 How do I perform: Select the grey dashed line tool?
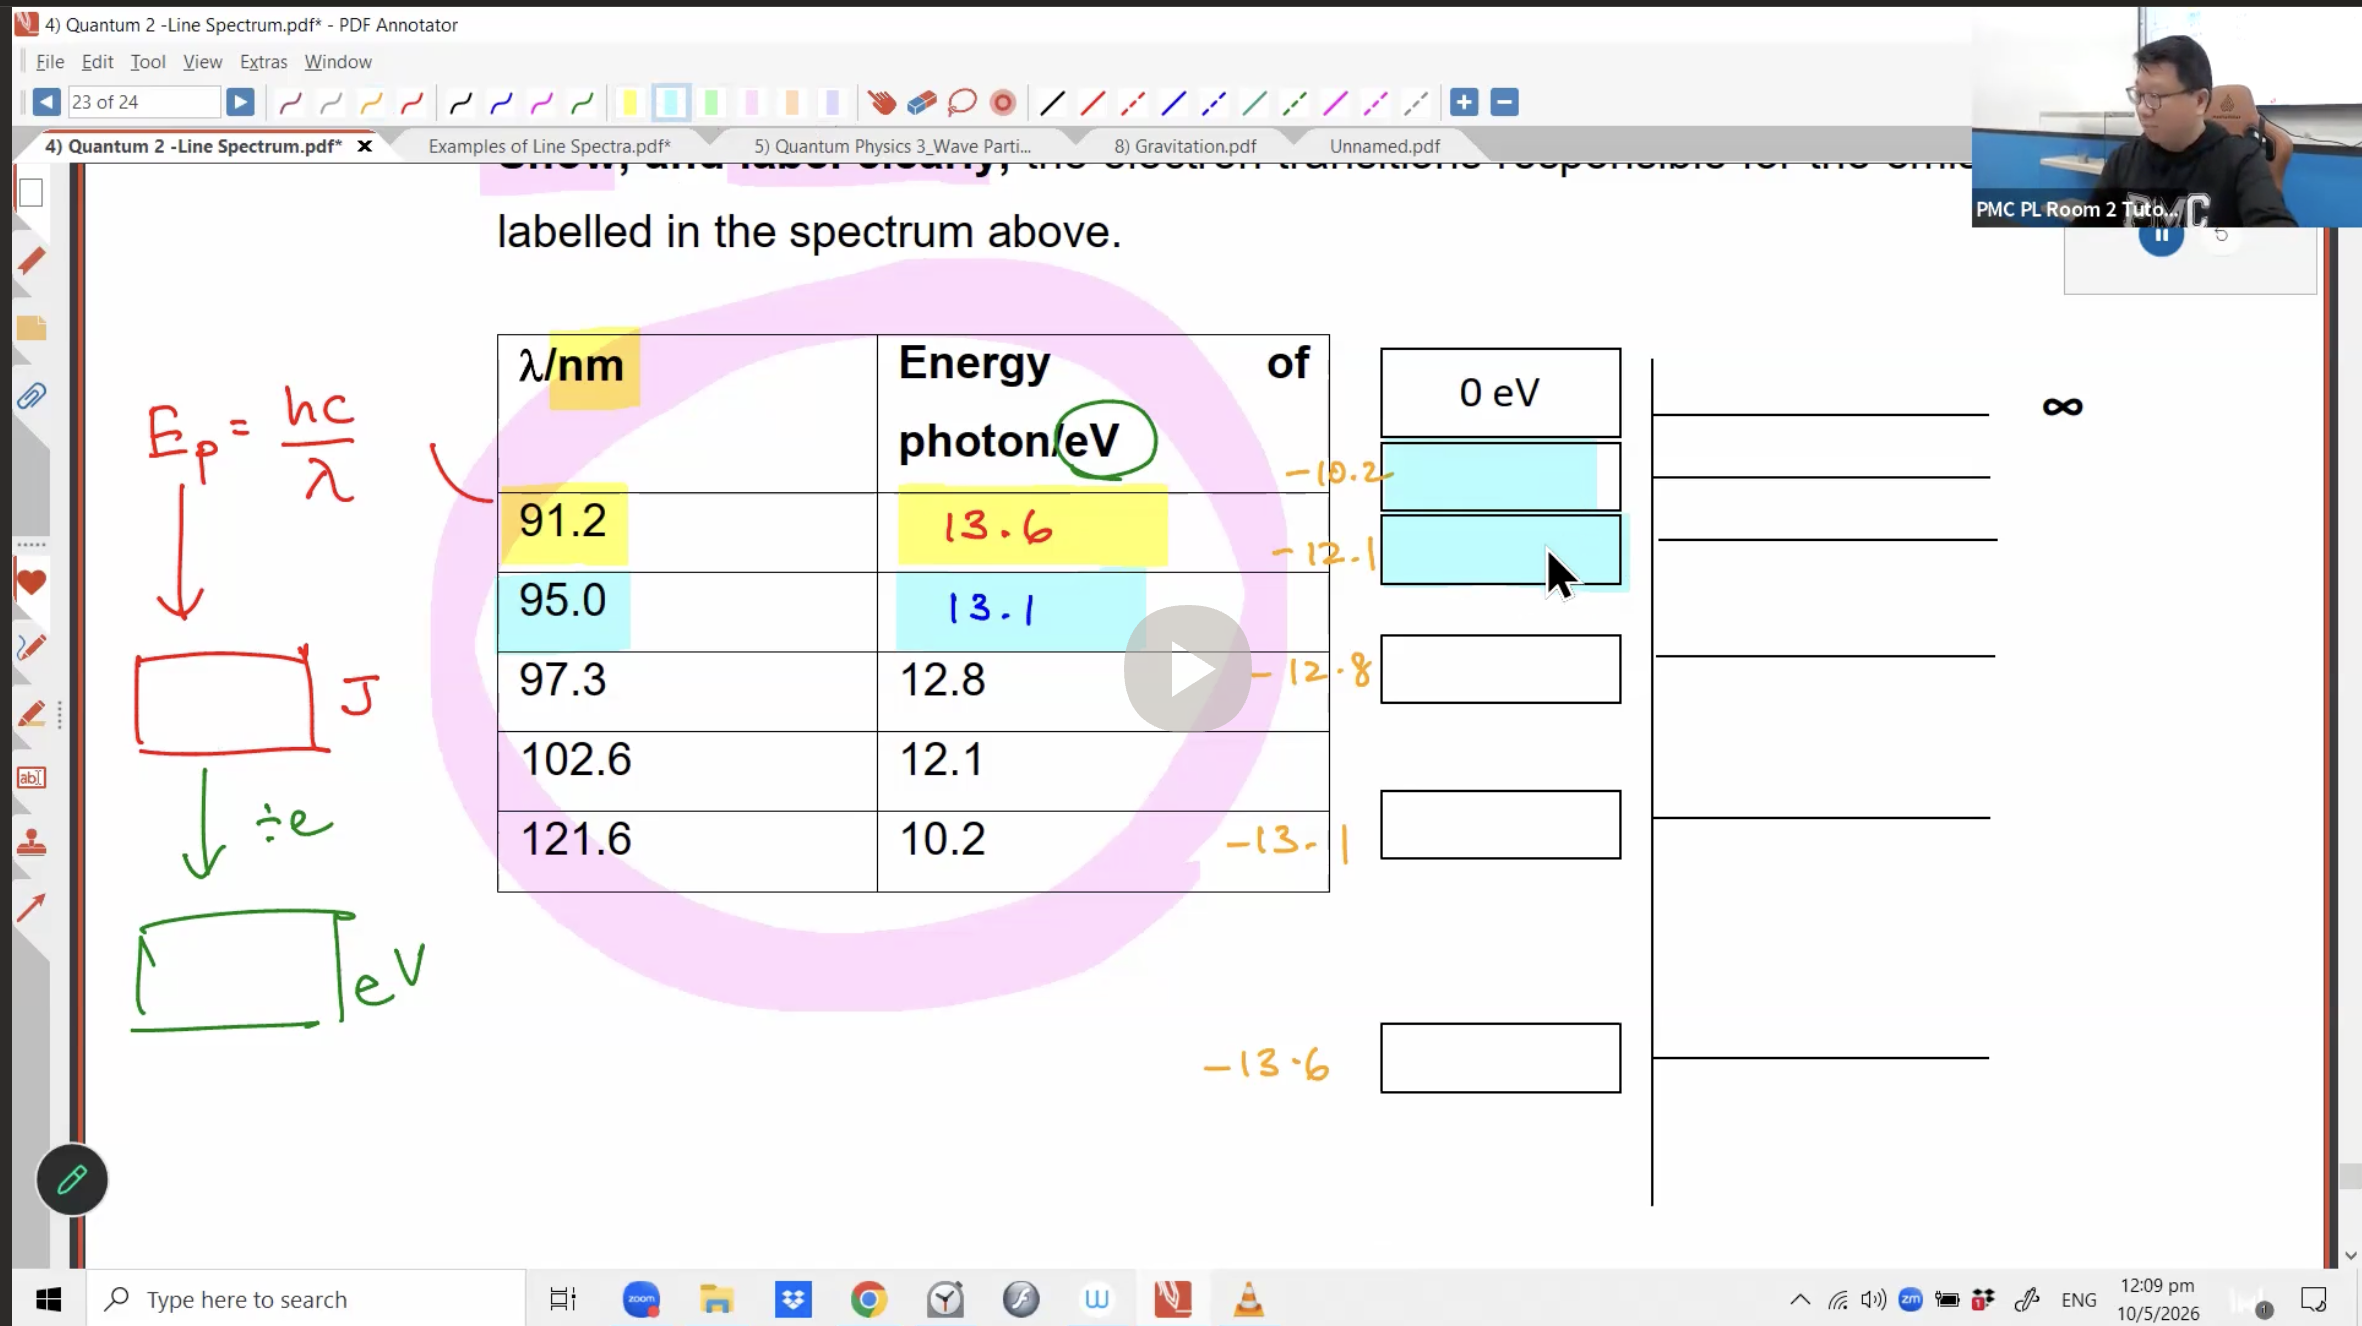[x=1416, y=102]
